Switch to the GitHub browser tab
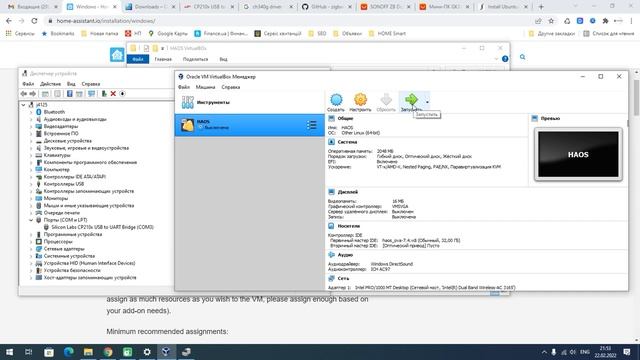This screenshot has width=640, height=360. coord(327,7)
